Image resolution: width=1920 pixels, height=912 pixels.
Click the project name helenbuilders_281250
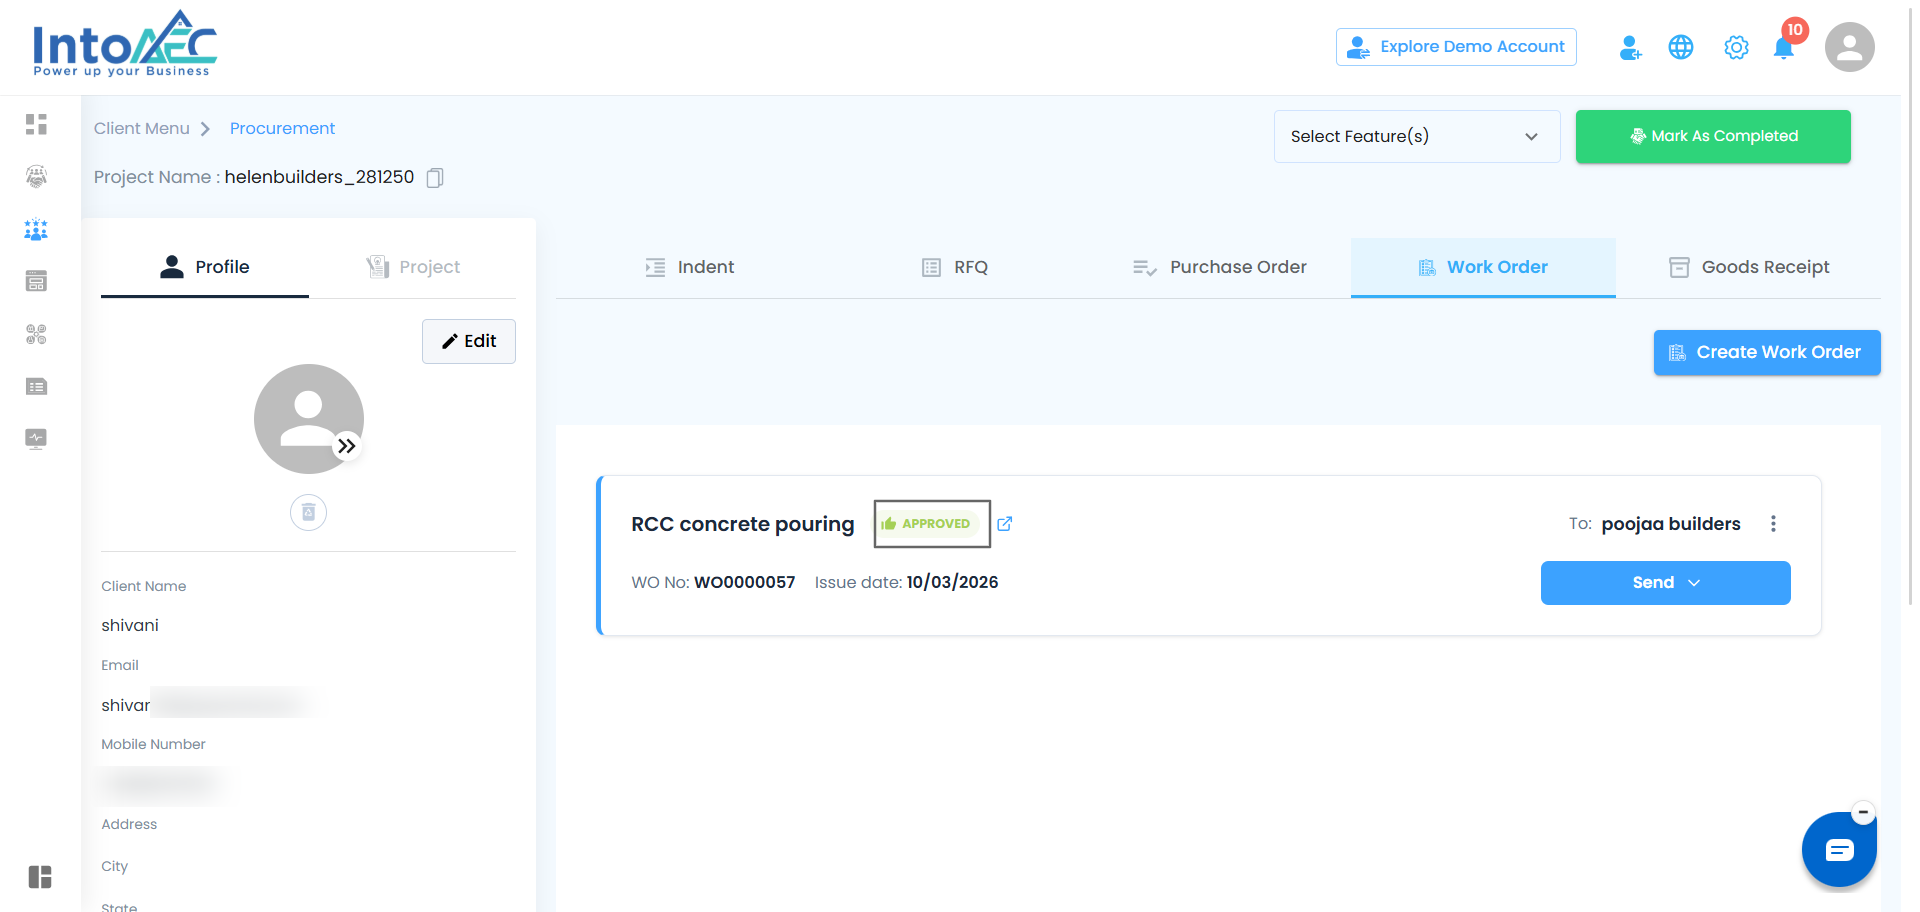(319, 177)
